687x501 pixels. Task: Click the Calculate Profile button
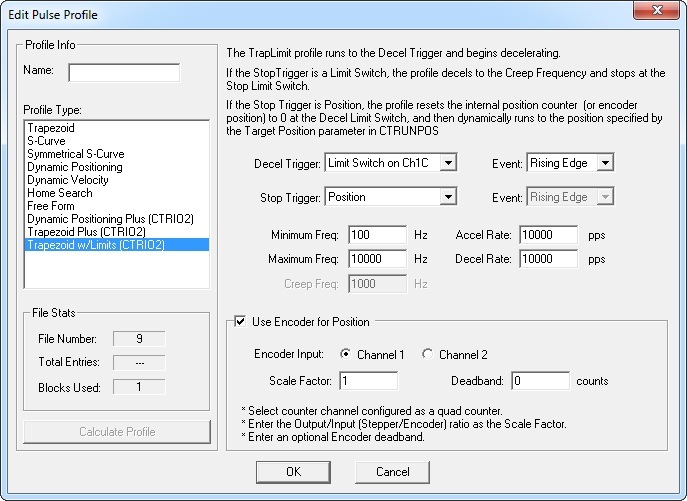(117, 432)
